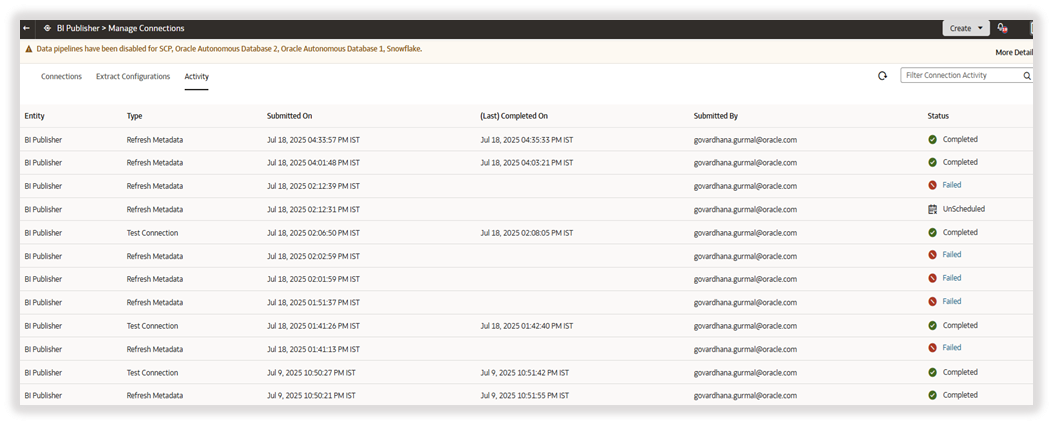Click red failed icon for 02:01:59 PM row
1053x425 pixels.
click(932, 278)
